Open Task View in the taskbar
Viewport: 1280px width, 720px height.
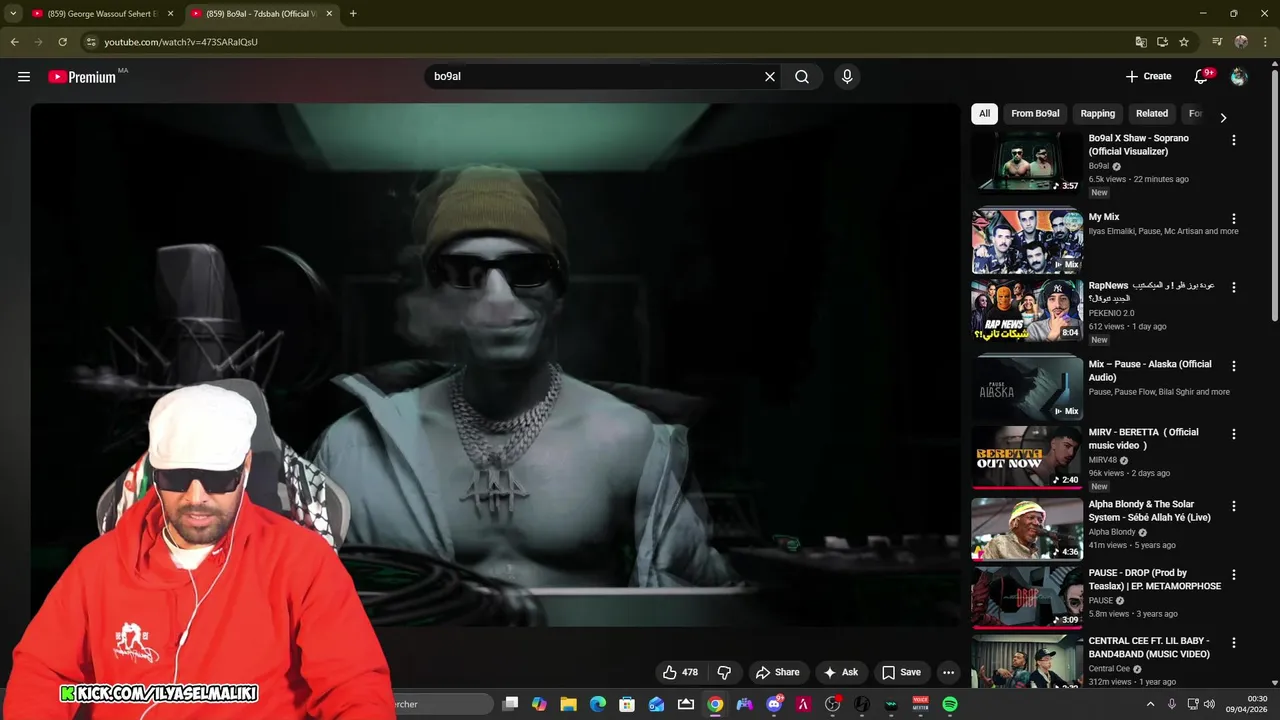tap(510, 704)
